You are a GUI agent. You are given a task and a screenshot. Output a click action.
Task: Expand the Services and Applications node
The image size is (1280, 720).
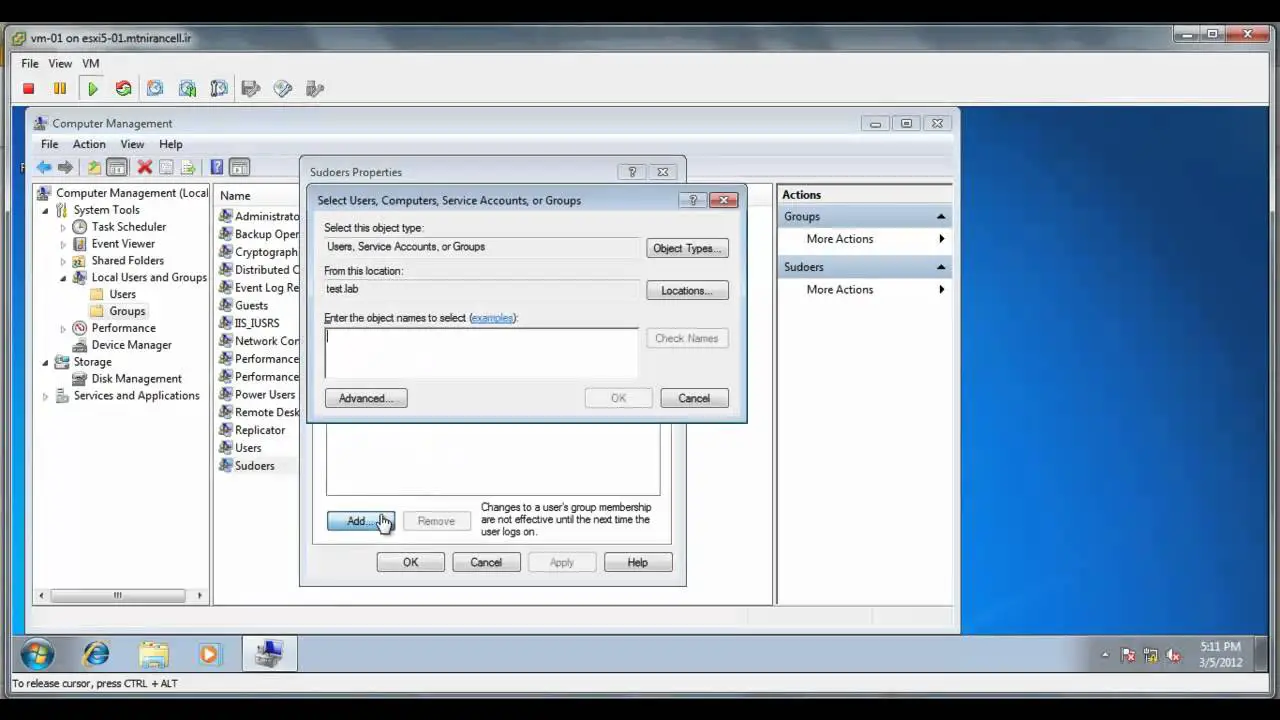click(x=45, y=396)
